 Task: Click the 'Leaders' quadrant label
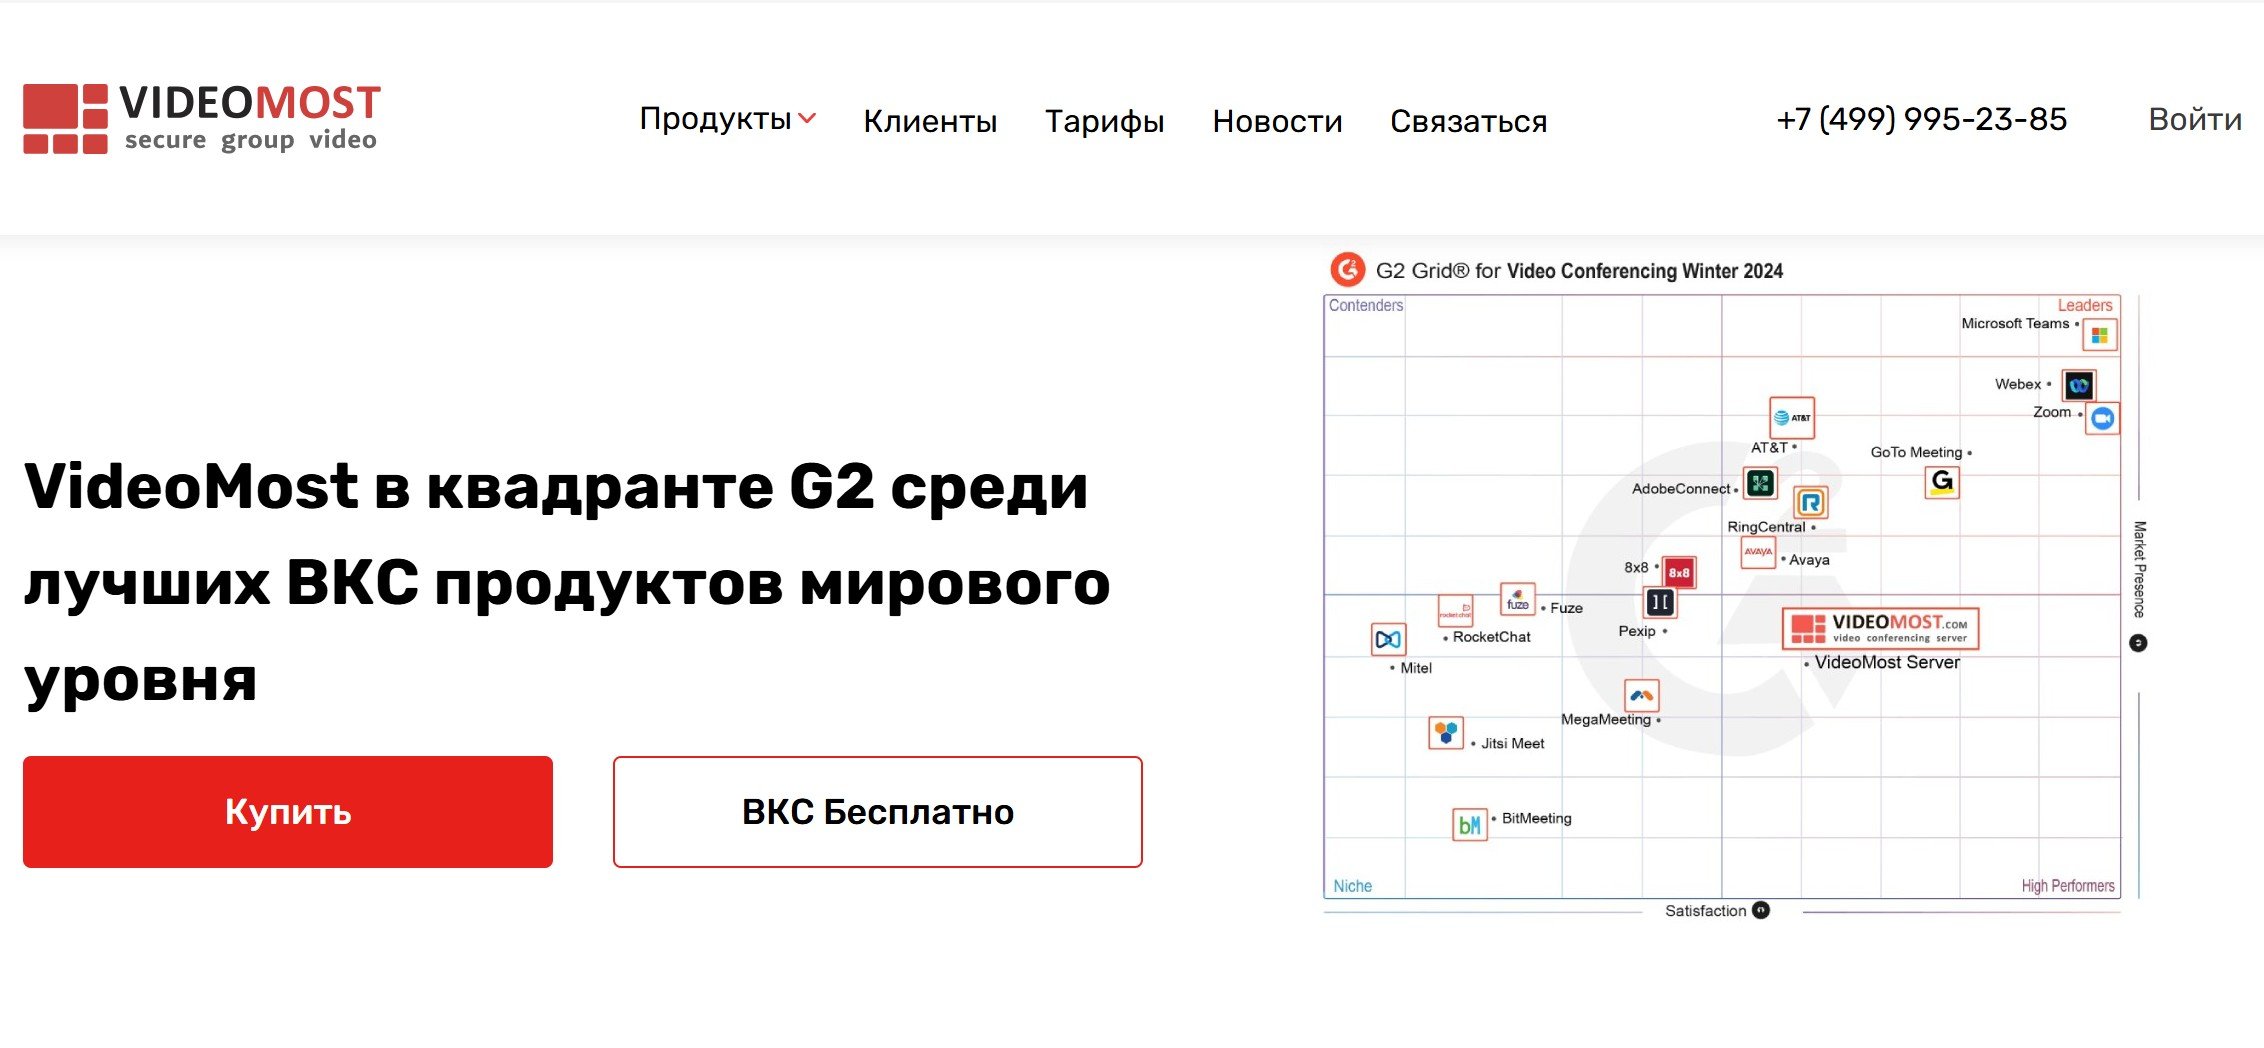(2085, 305)
